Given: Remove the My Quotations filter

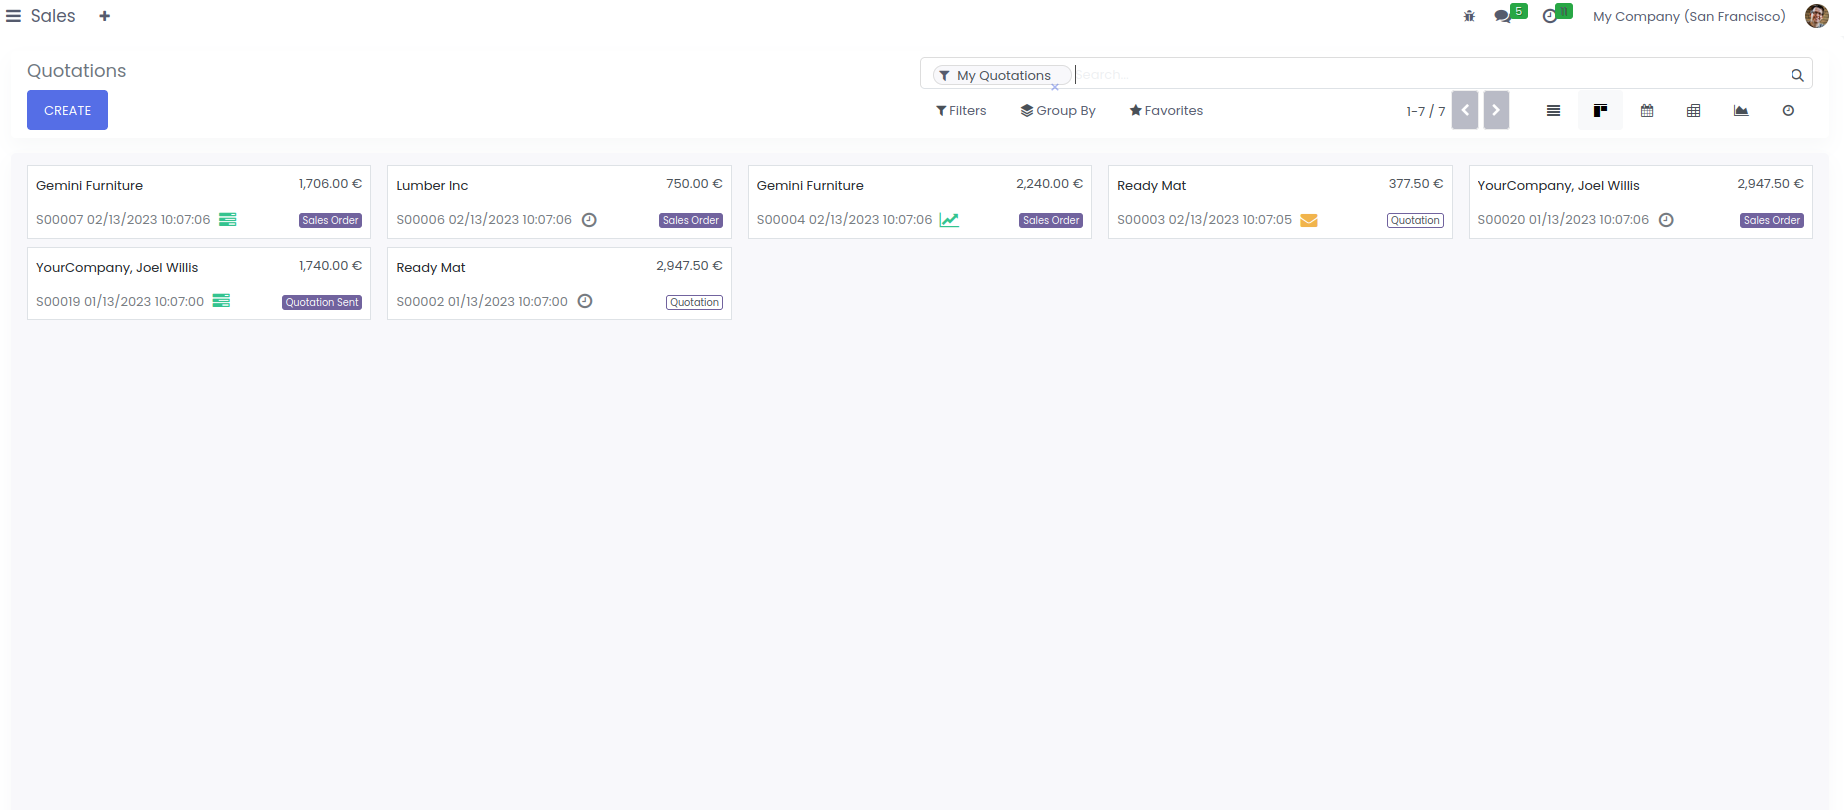Looking at the screenshot, I should click(x=1055, y=87).
